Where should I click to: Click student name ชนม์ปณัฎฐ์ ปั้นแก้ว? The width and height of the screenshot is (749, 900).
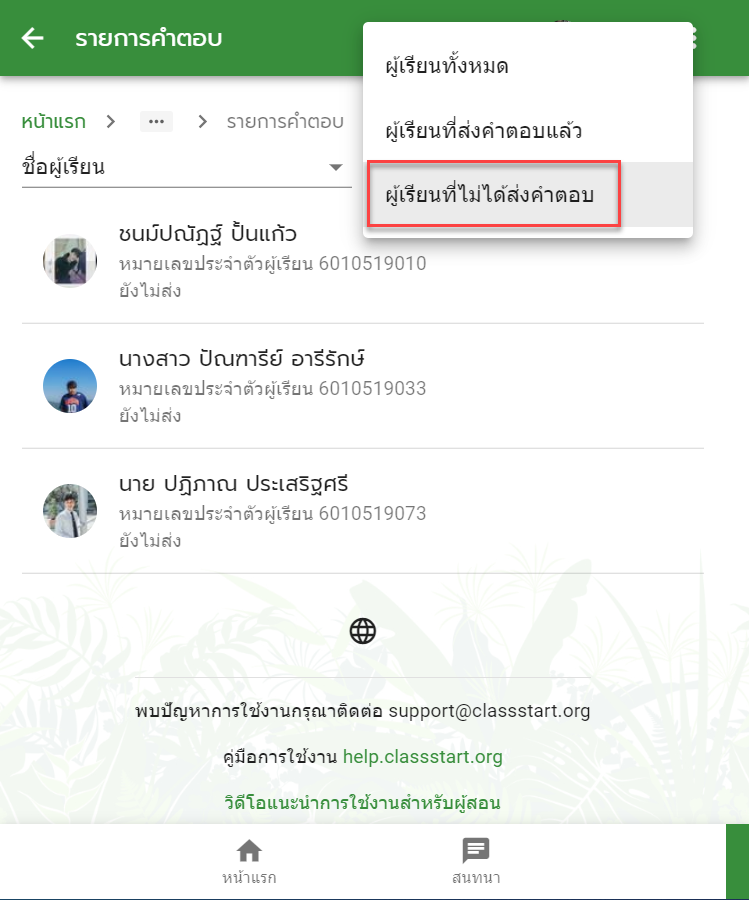(x=207, y=234)
